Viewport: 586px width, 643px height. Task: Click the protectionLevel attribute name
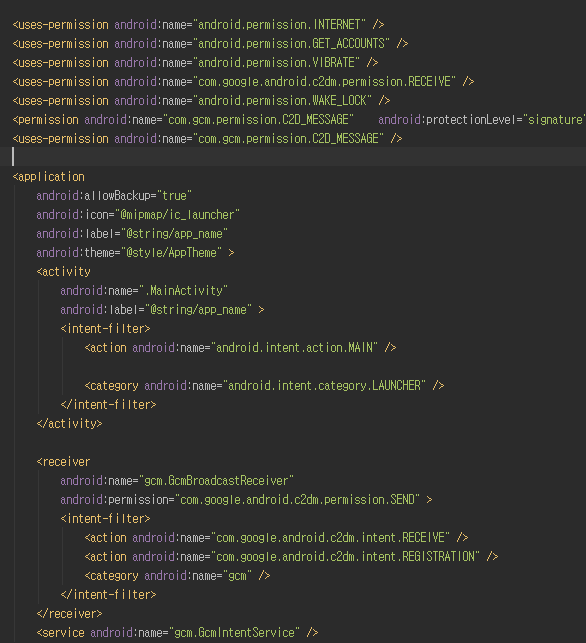pyautogui.click(x=473, y=120)
